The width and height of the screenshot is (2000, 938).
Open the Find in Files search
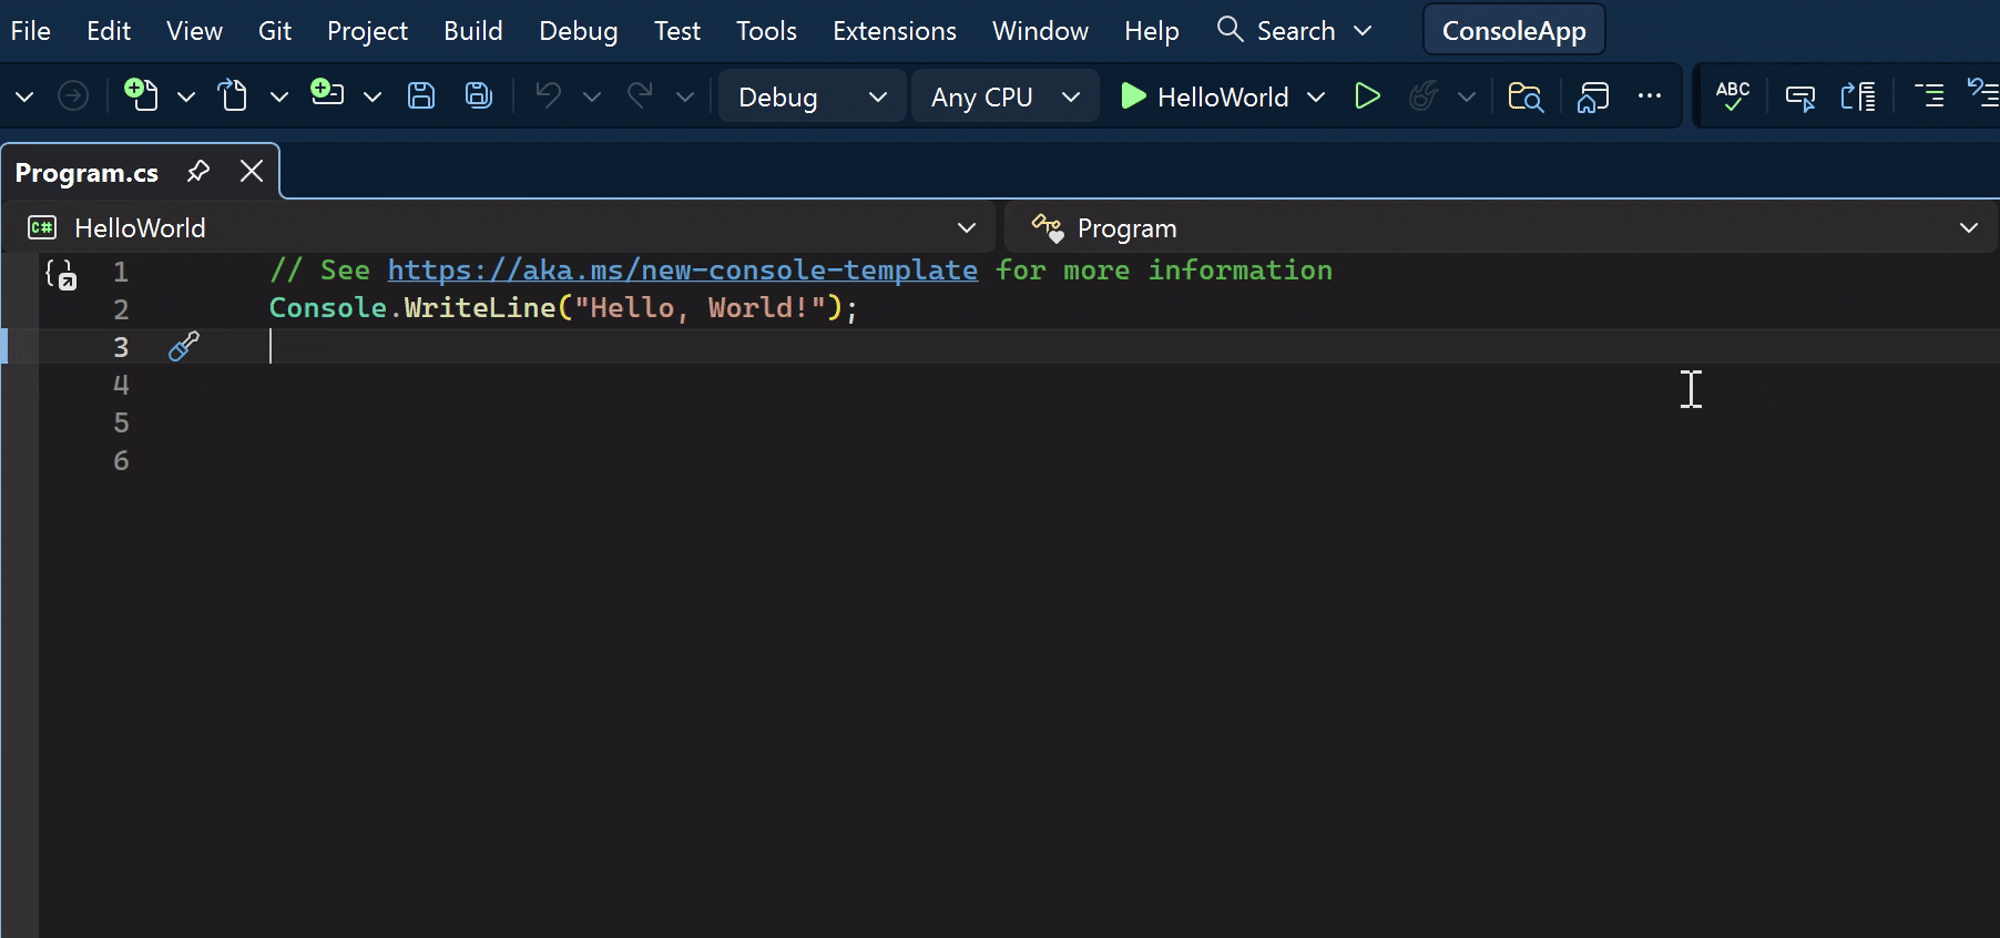point(1525,96)
